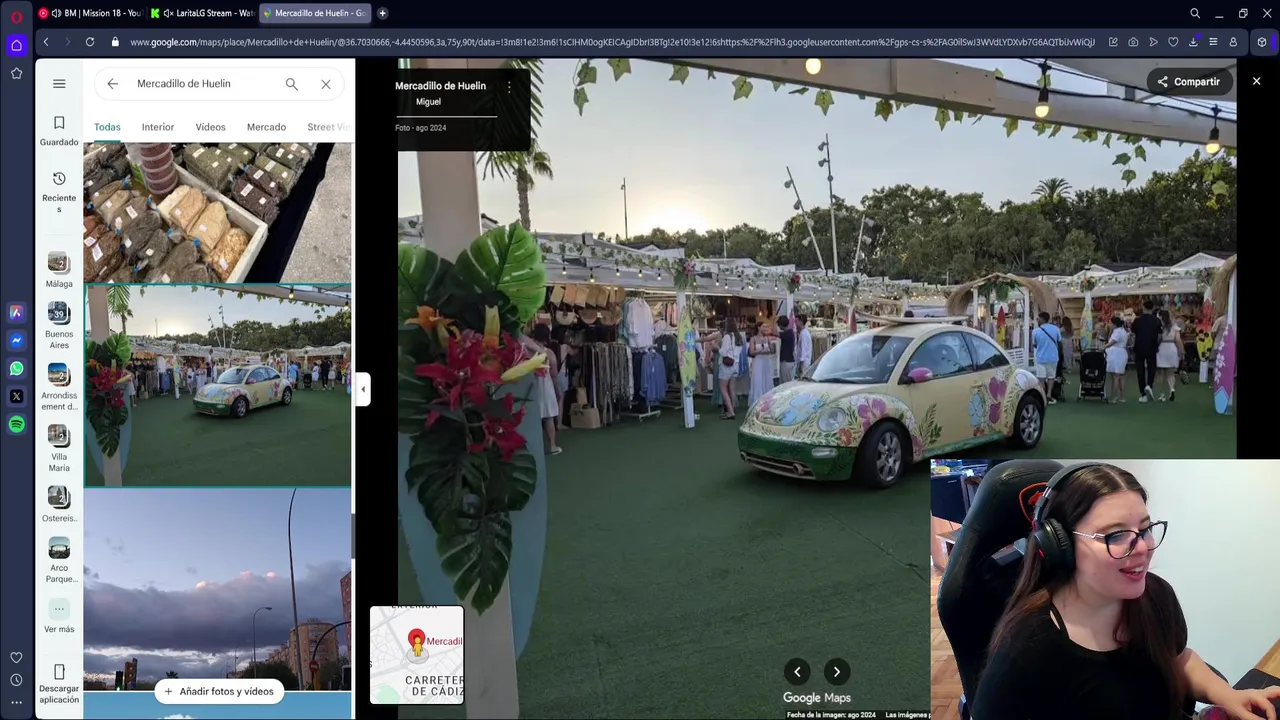
Task: Click the Miguel contributor name
Action: coord(428,102)
